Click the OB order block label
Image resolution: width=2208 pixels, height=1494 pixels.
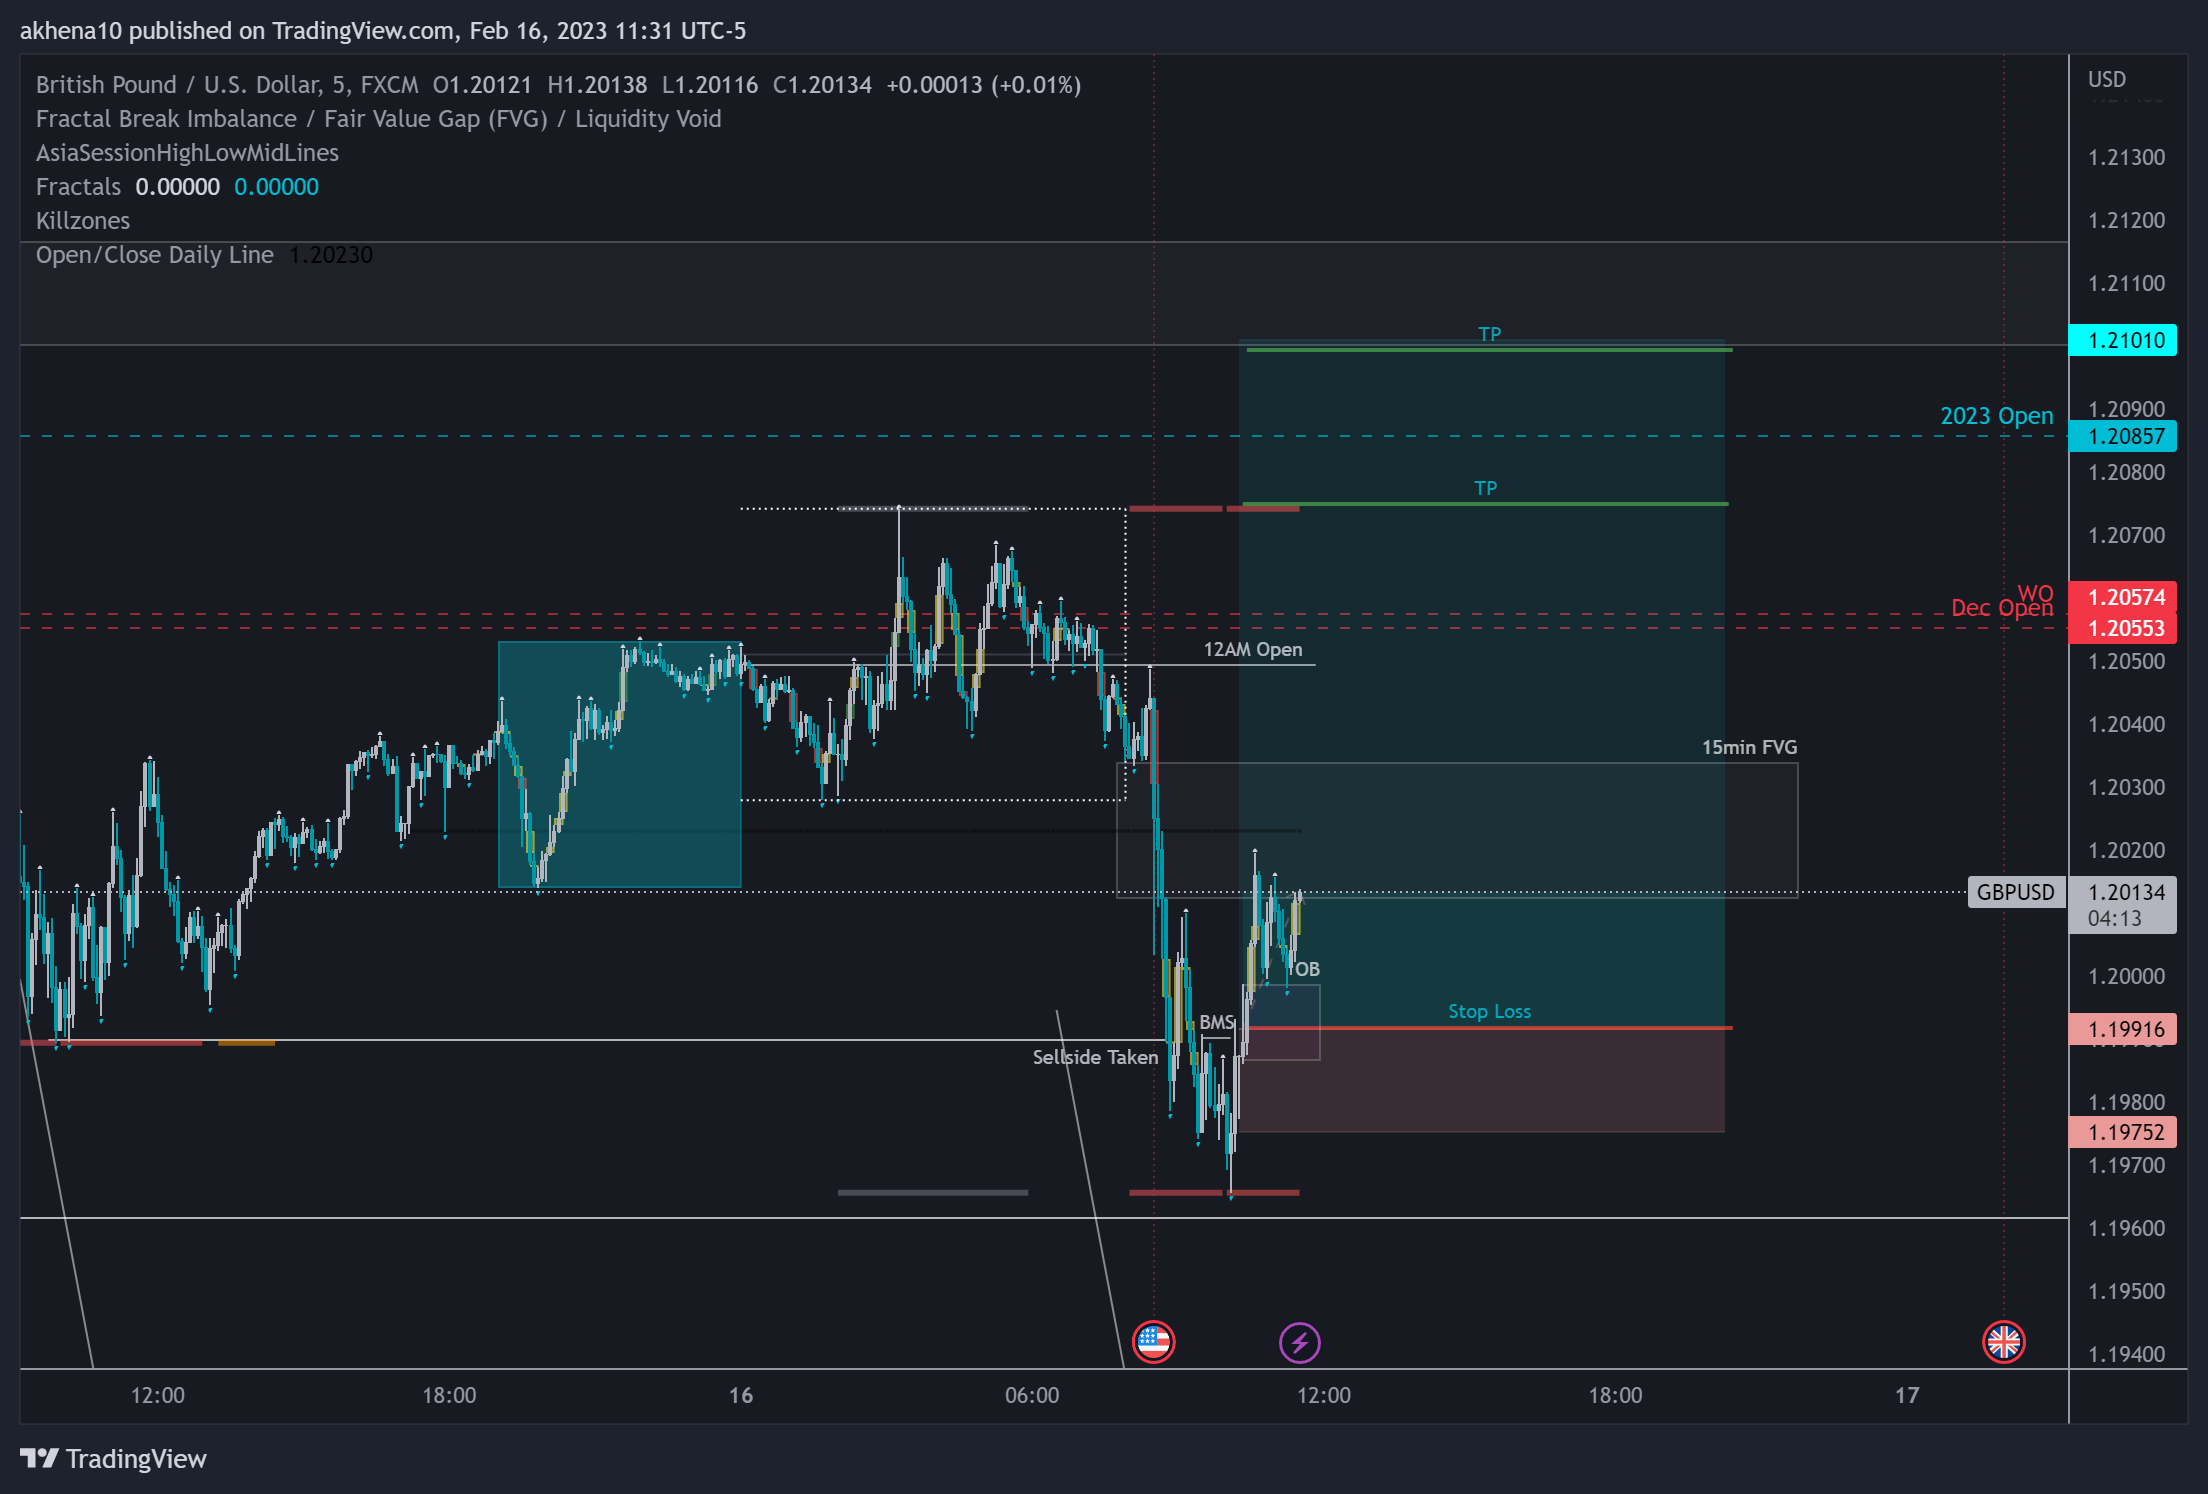1307,969
